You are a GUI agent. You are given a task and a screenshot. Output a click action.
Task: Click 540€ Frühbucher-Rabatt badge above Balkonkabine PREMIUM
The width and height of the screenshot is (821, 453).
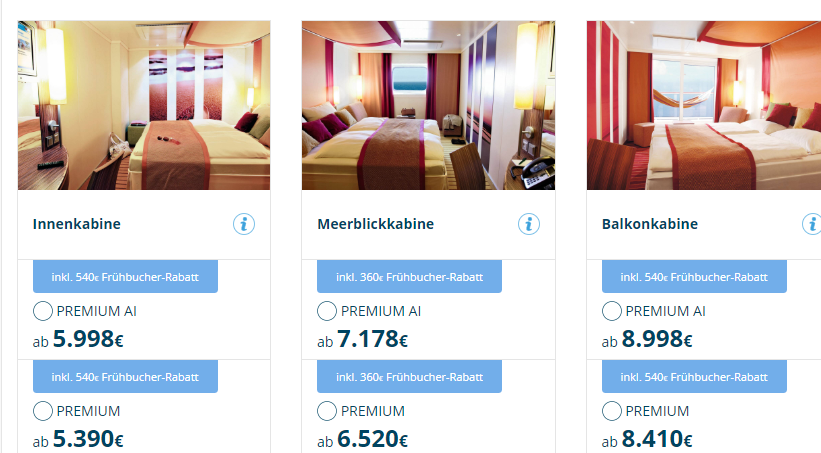coord(694,377)
